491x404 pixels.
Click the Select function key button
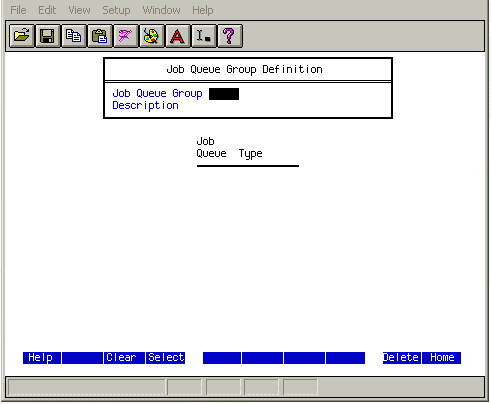click(x=166, y=358)
